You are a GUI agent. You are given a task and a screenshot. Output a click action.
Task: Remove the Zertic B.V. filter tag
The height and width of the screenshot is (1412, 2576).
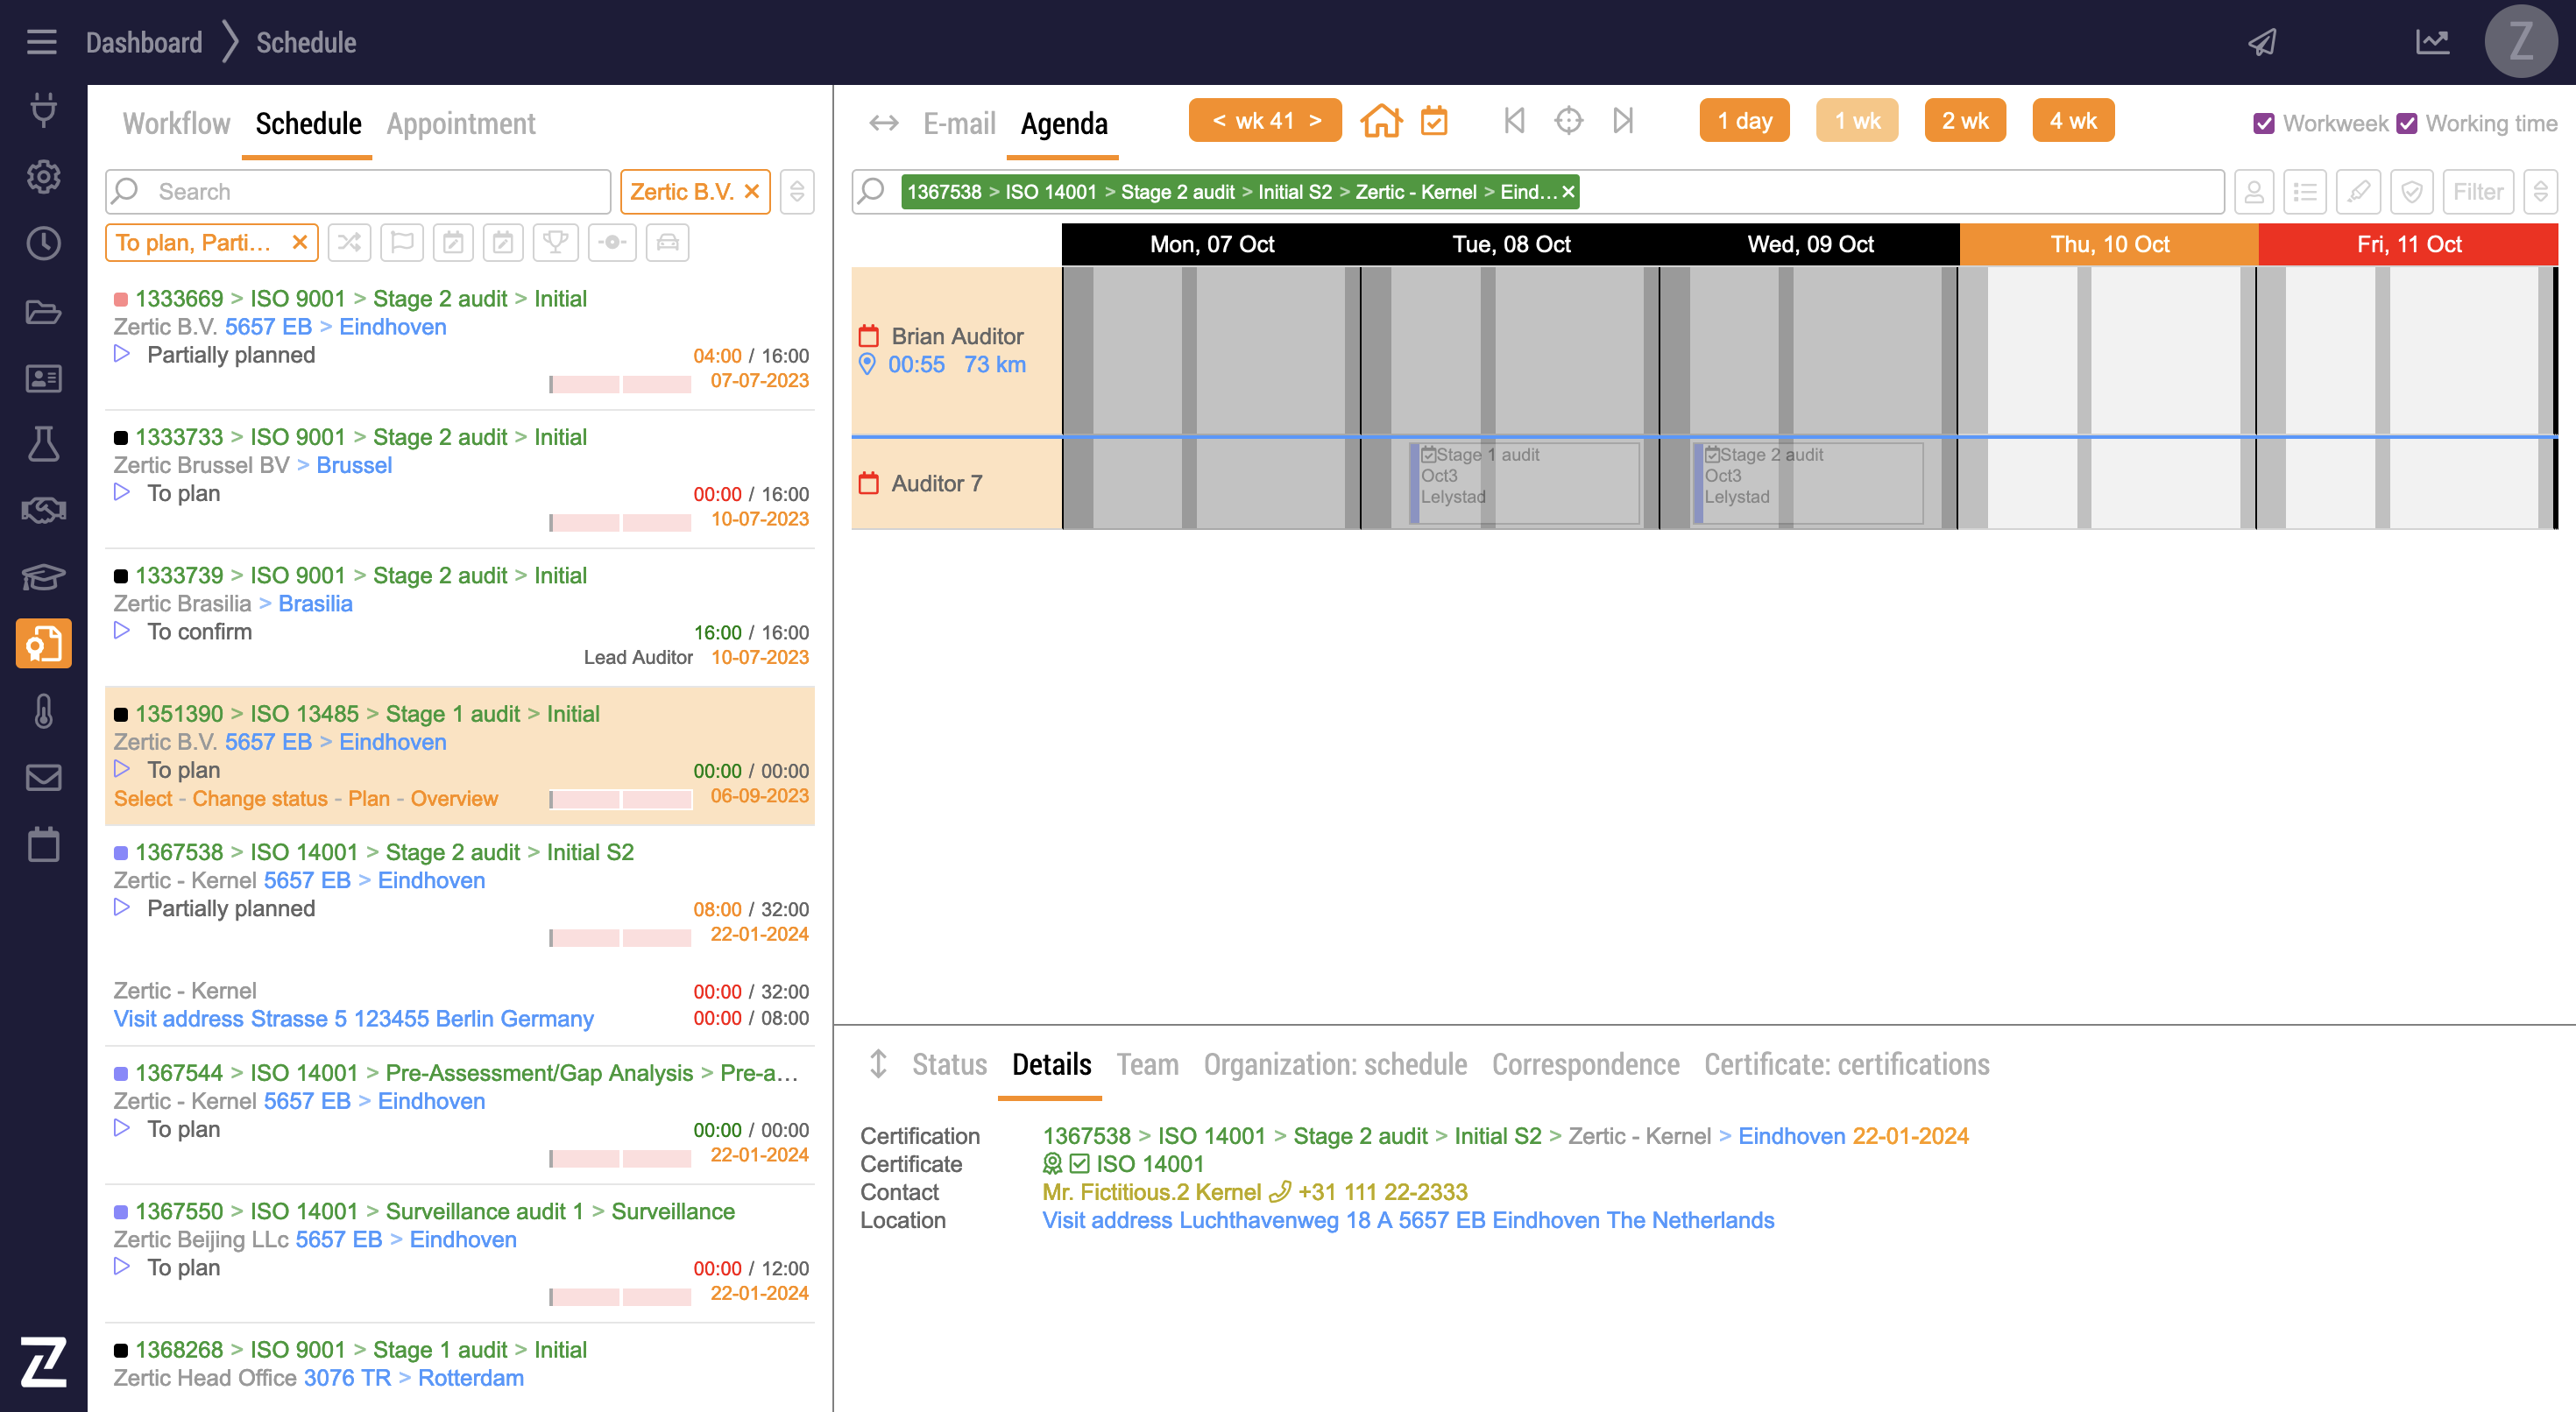coord(752,191)
